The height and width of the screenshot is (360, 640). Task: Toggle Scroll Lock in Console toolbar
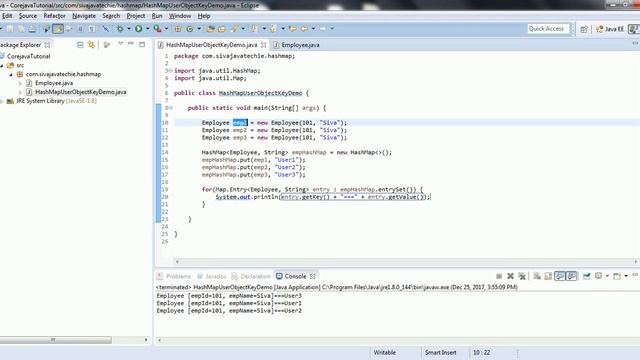(548, 276)
